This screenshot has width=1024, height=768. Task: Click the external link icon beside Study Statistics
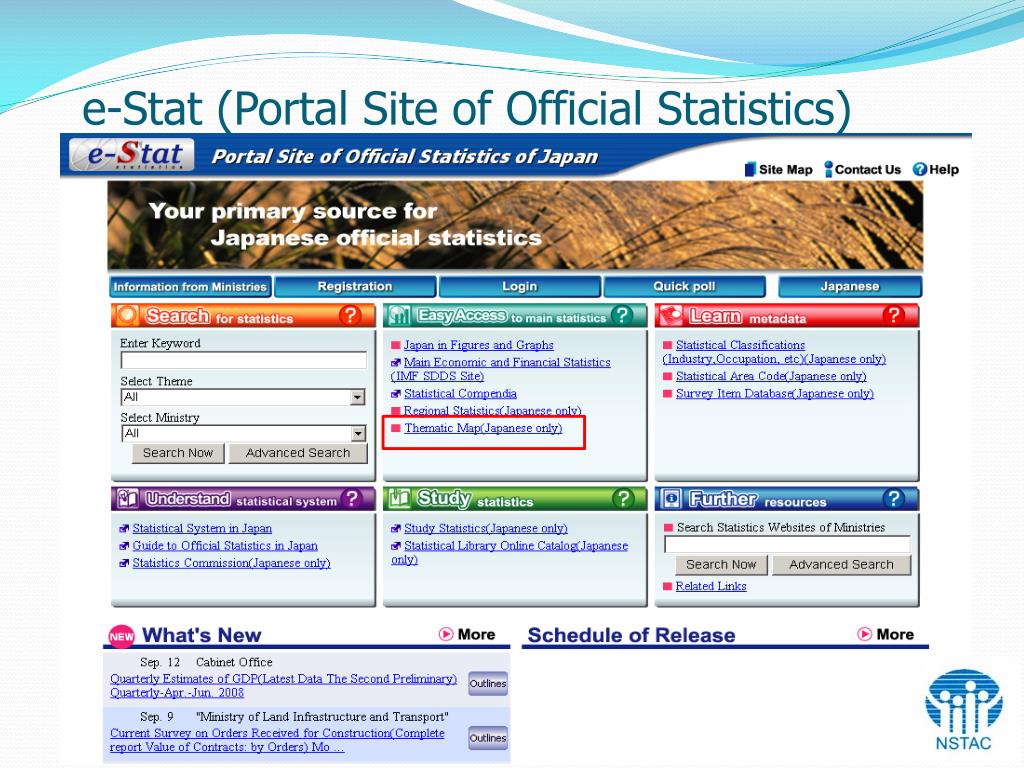tap(396, 528)
